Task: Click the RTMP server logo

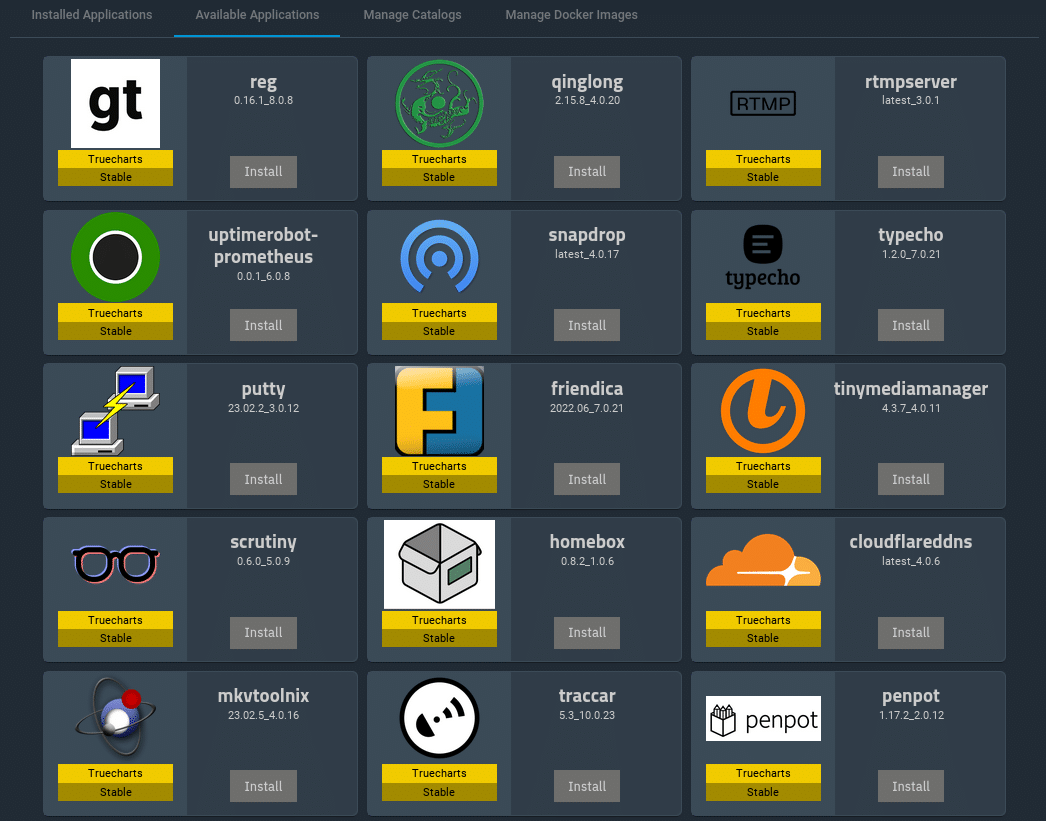Action: point(763,103)
